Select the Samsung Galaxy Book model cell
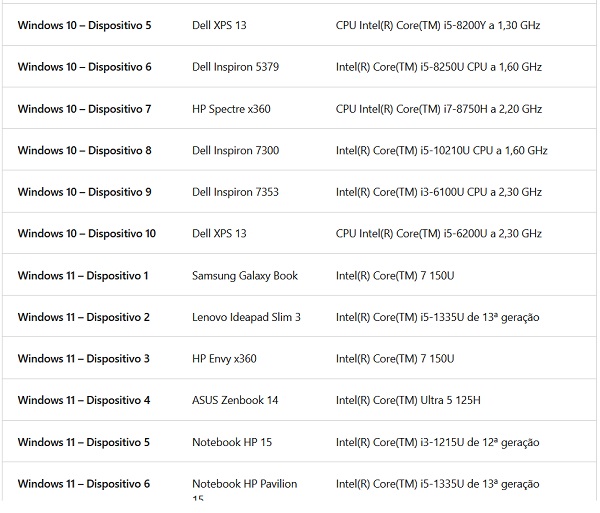 [x=245, y=275]
